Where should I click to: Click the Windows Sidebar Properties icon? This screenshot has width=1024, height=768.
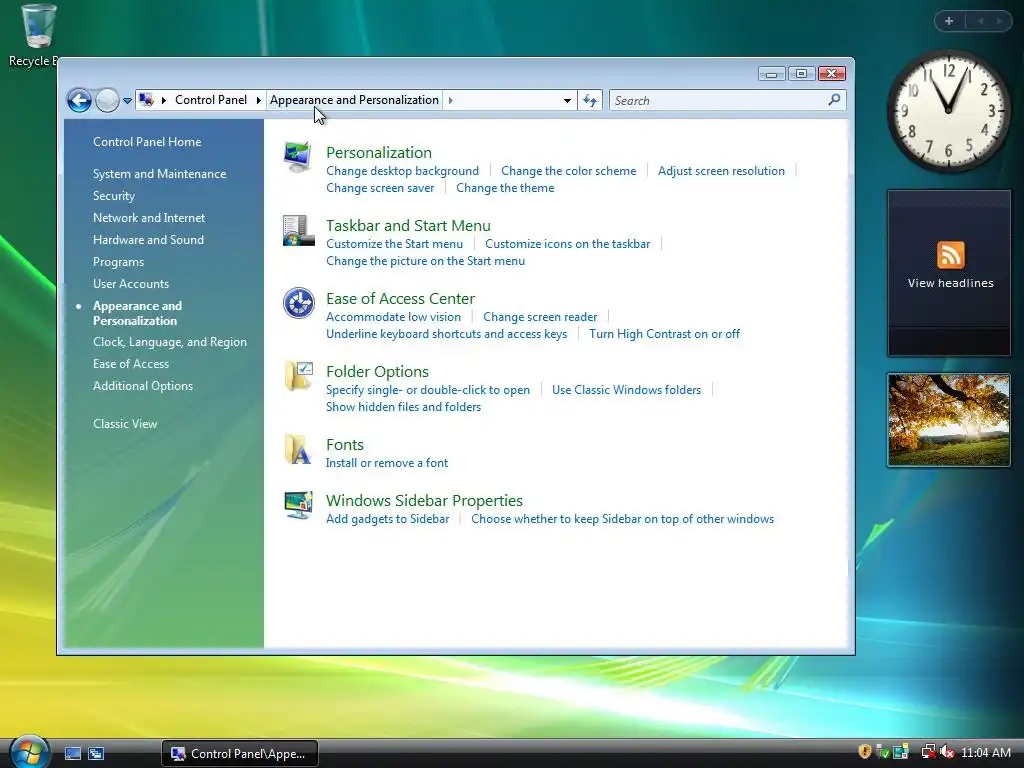(x=298, y=505)
